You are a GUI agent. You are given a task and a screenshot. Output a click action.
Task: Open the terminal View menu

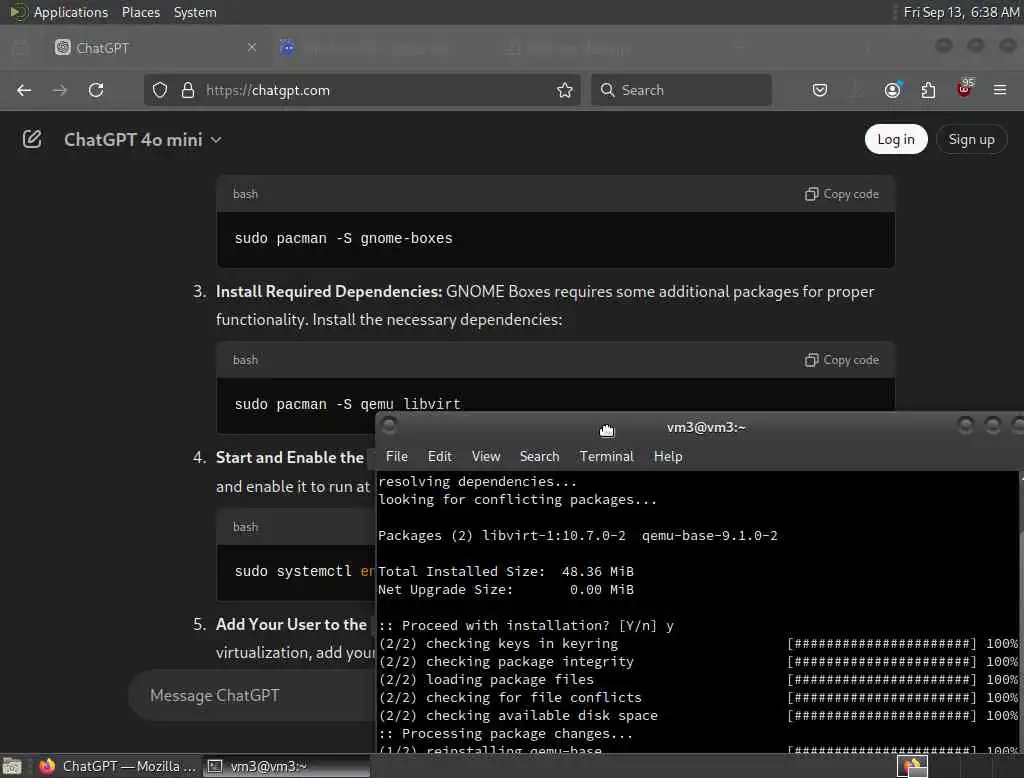tap(486, 456)
